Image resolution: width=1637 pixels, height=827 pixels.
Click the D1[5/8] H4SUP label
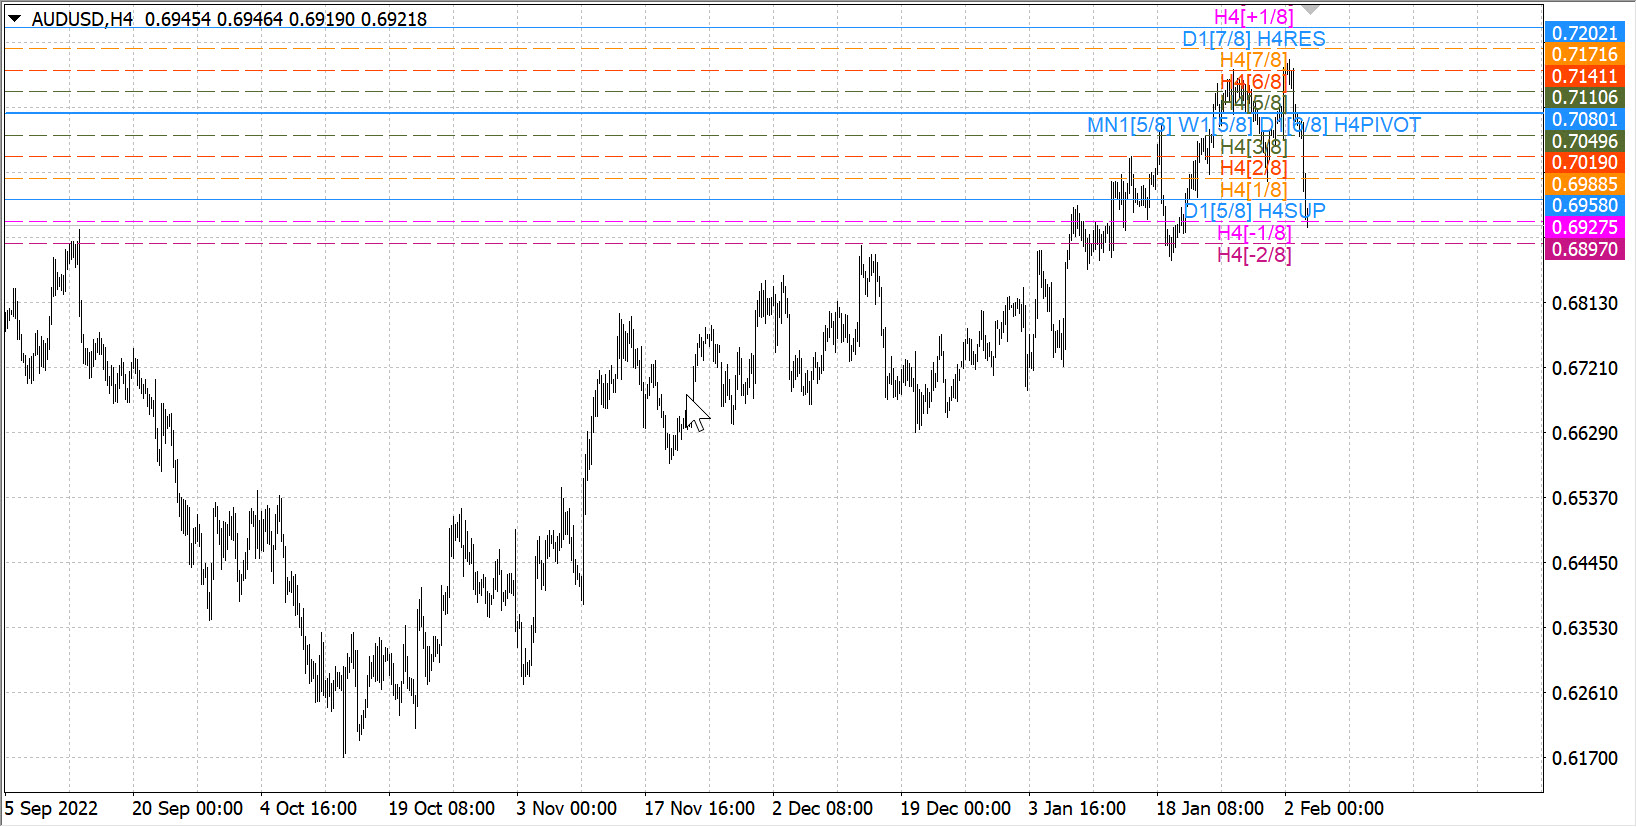click(1255, 211)
